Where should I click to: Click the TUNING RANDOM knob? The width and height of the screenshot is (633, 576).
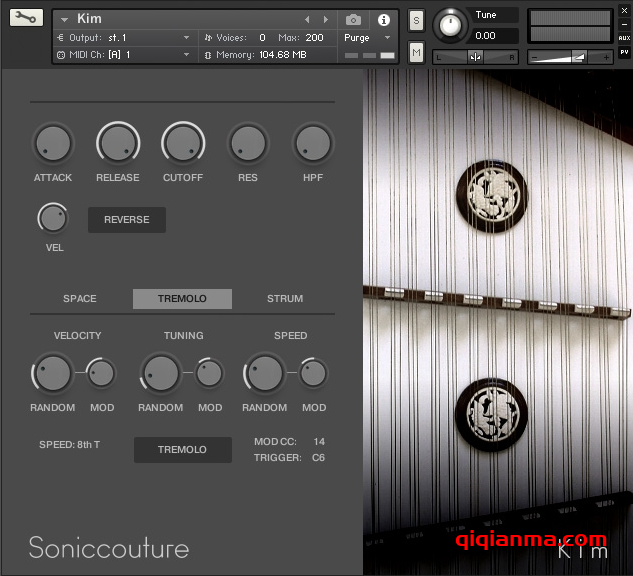click(161, 373)
